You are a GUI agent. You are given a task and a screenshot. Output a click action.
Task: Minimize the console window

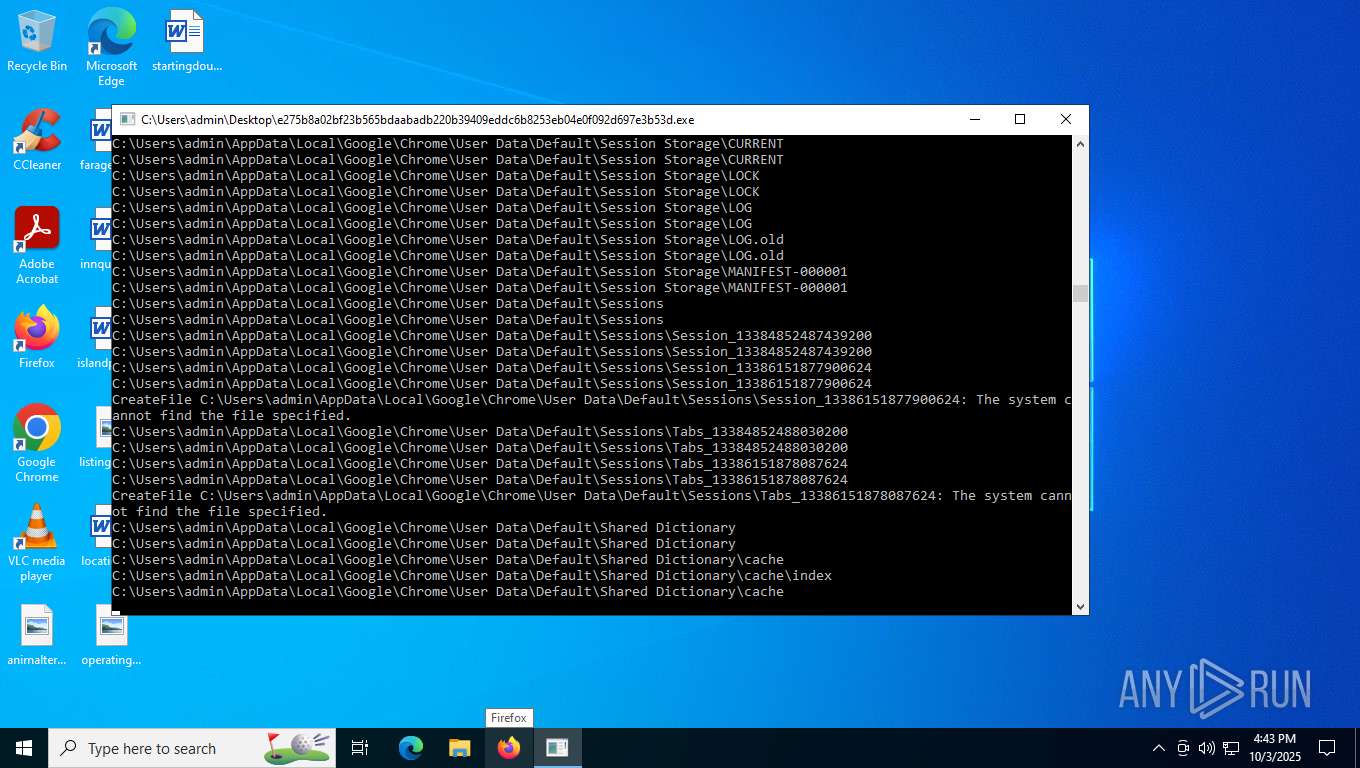pyautogui.click(x=974, y=120)
